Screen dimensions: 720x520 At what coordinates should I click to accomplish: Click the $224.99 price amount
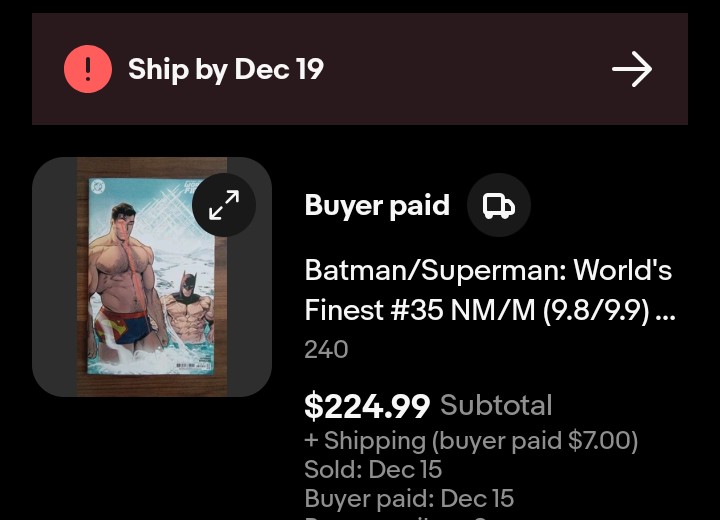pyautogui.click(x=367, y=406)
